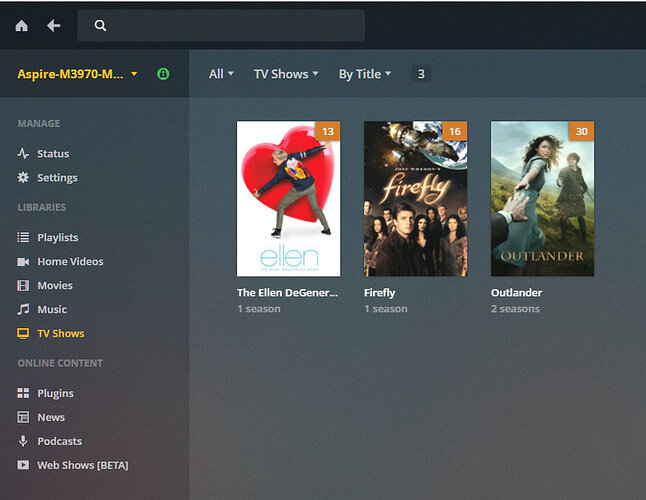This screenshot has height=500, width=646.
Task: Open the Status page link
Action: point(53,154)
